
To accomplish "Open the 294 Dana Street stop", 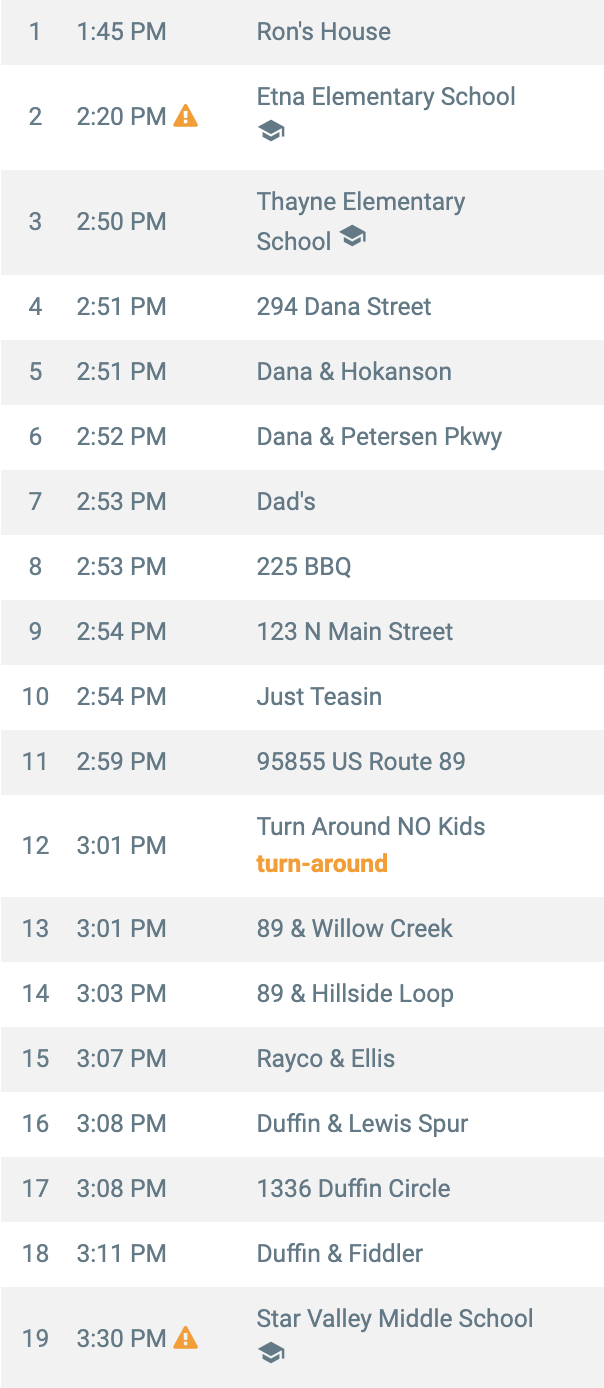I will coord(302,307).
